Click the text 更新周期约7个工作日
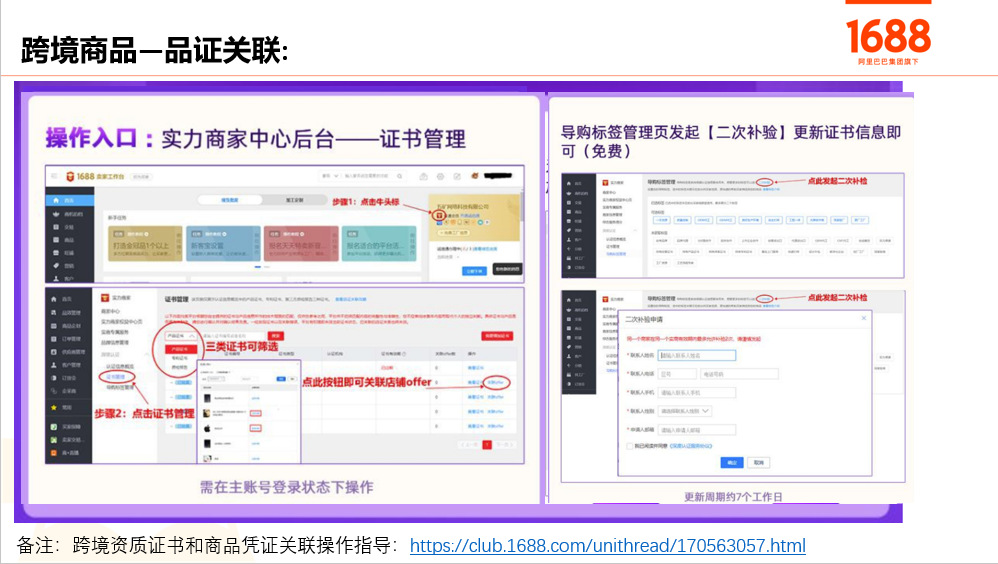Screen dimensions: 998x564 (733, 497)
